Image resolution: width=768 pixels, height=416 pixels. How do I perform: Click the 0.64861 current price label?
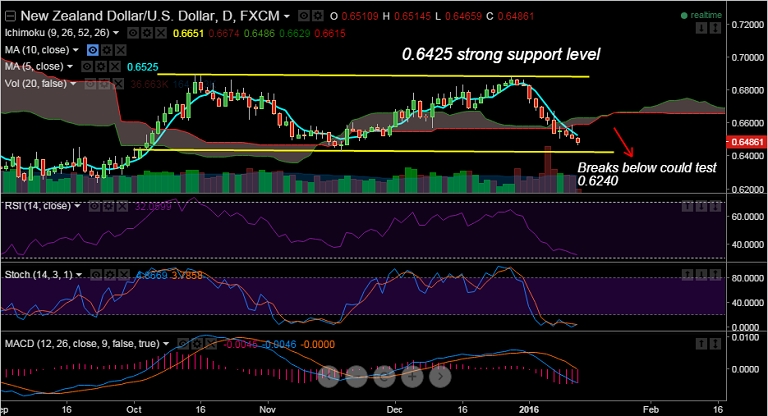point(746,142)
